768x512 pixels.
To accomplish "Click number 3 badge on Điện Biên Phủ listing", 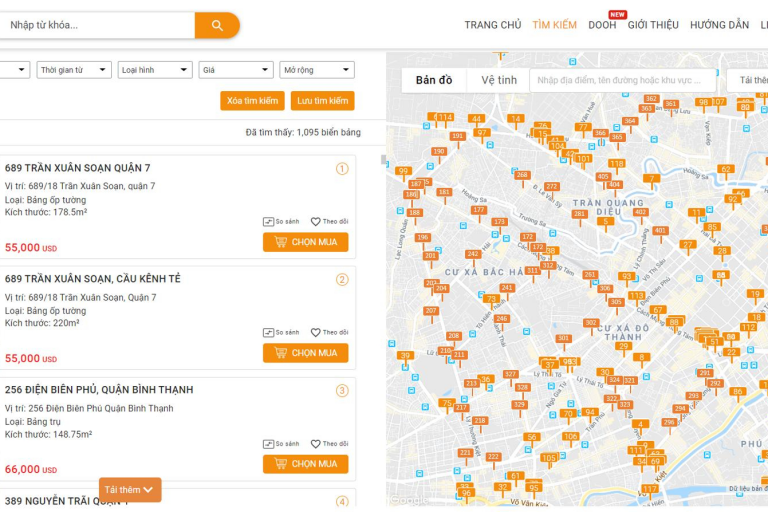I will pyautogui.click(x=342, y=391).
